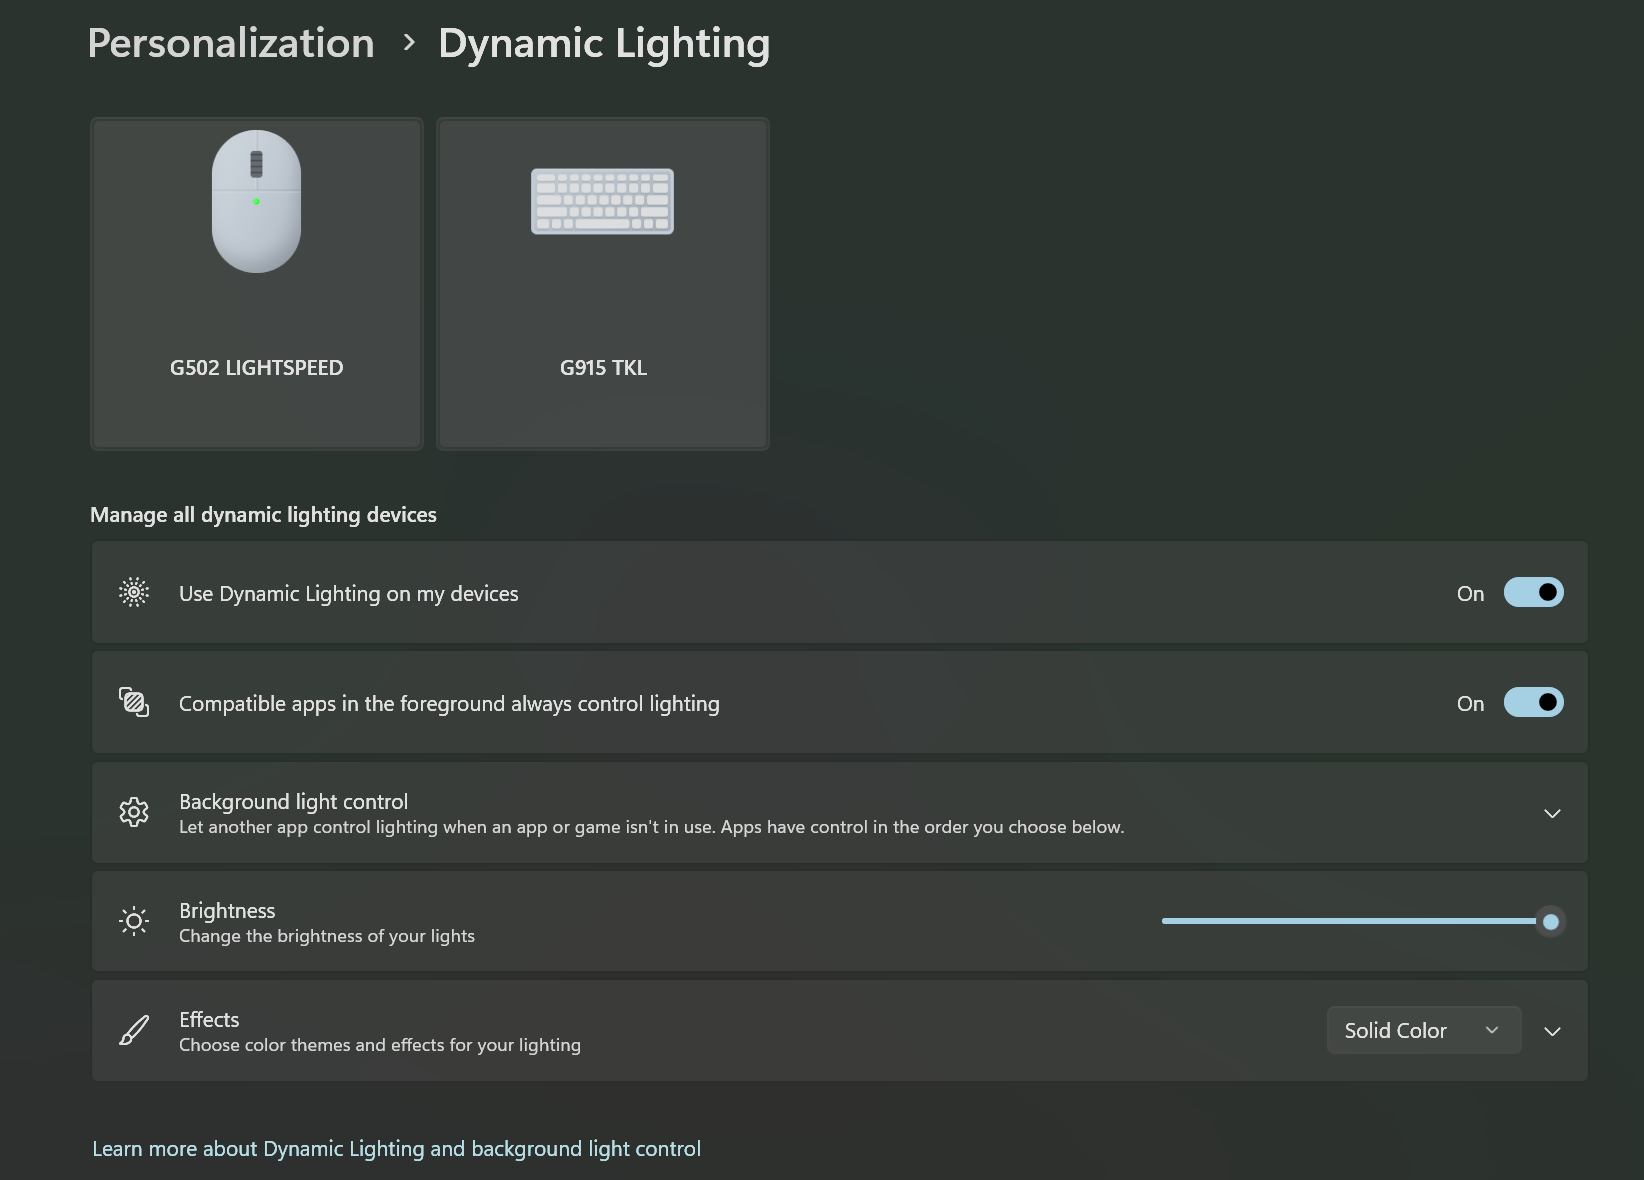Disable Use Dynamic Lighting on my devices
Screen dimensions: 1644x1180
click(x=1532, y=592)
